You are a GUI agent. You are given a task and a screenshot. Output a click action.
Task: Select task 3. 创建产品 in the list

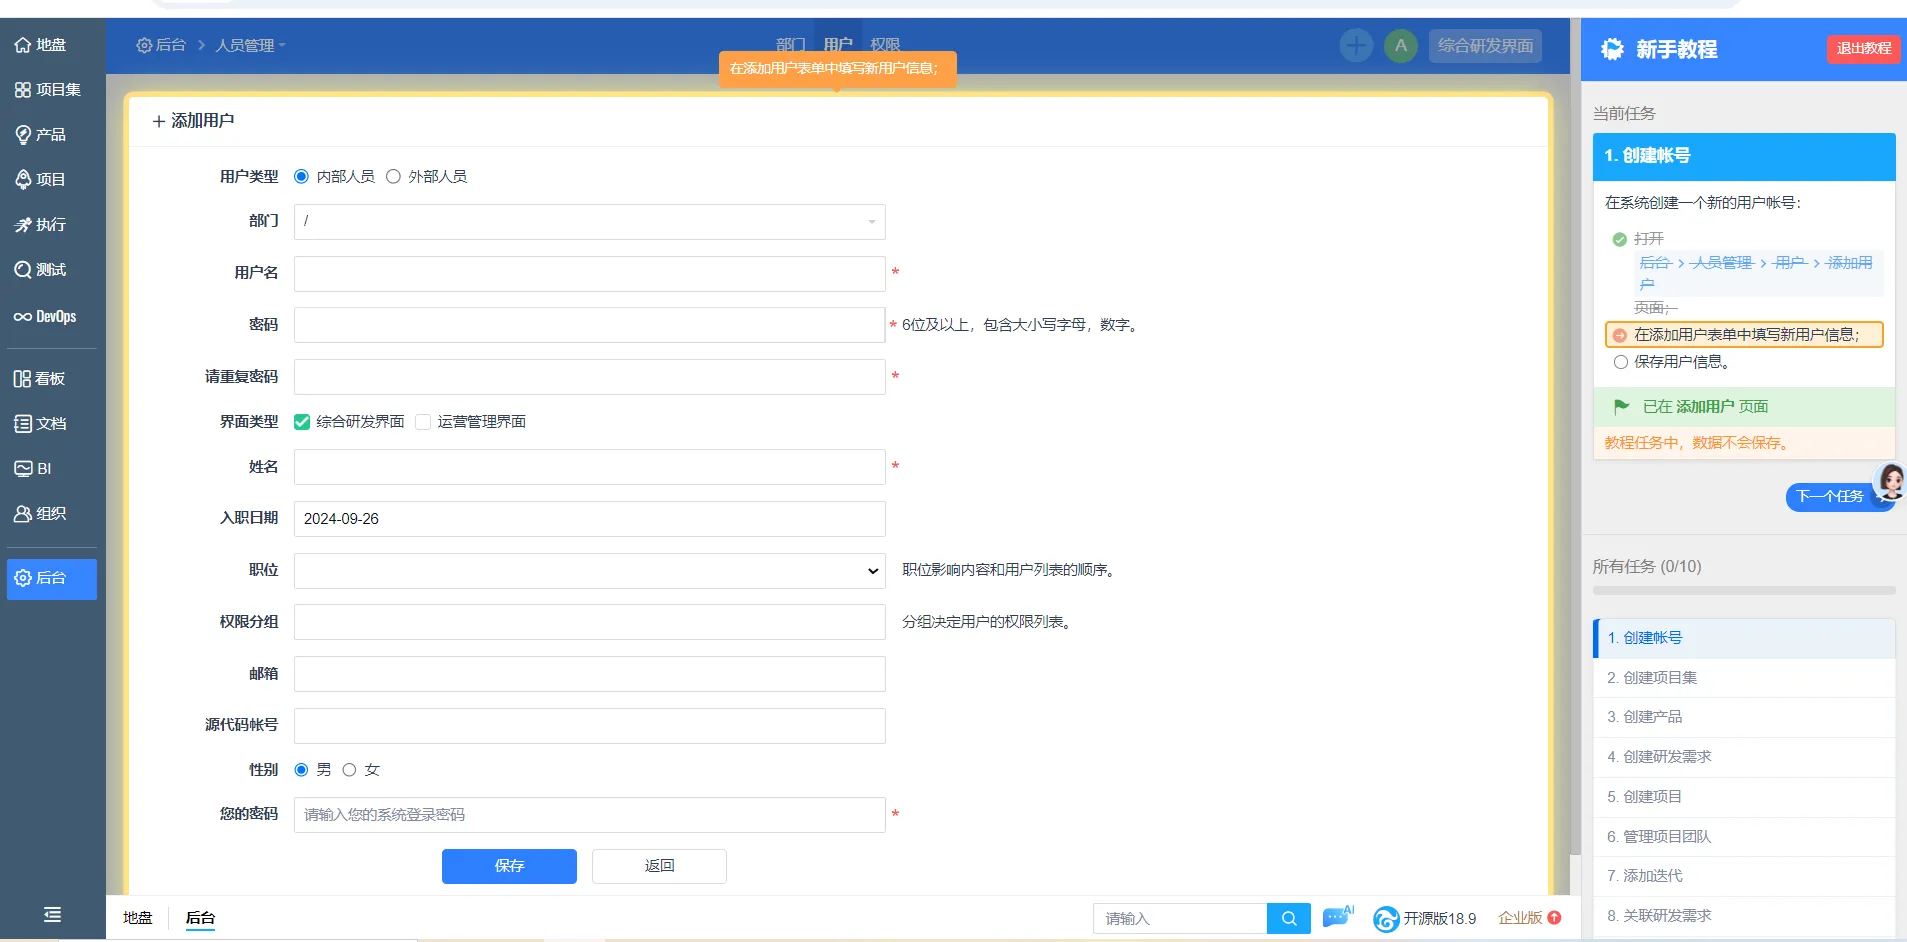tap(1744, 717)
